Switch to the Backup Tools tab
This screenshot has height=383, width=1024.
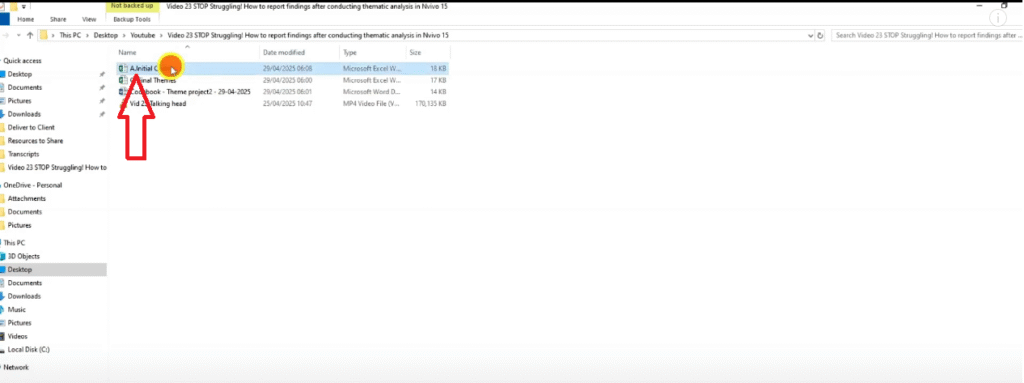pyautogui.click(x=132, y=20)
